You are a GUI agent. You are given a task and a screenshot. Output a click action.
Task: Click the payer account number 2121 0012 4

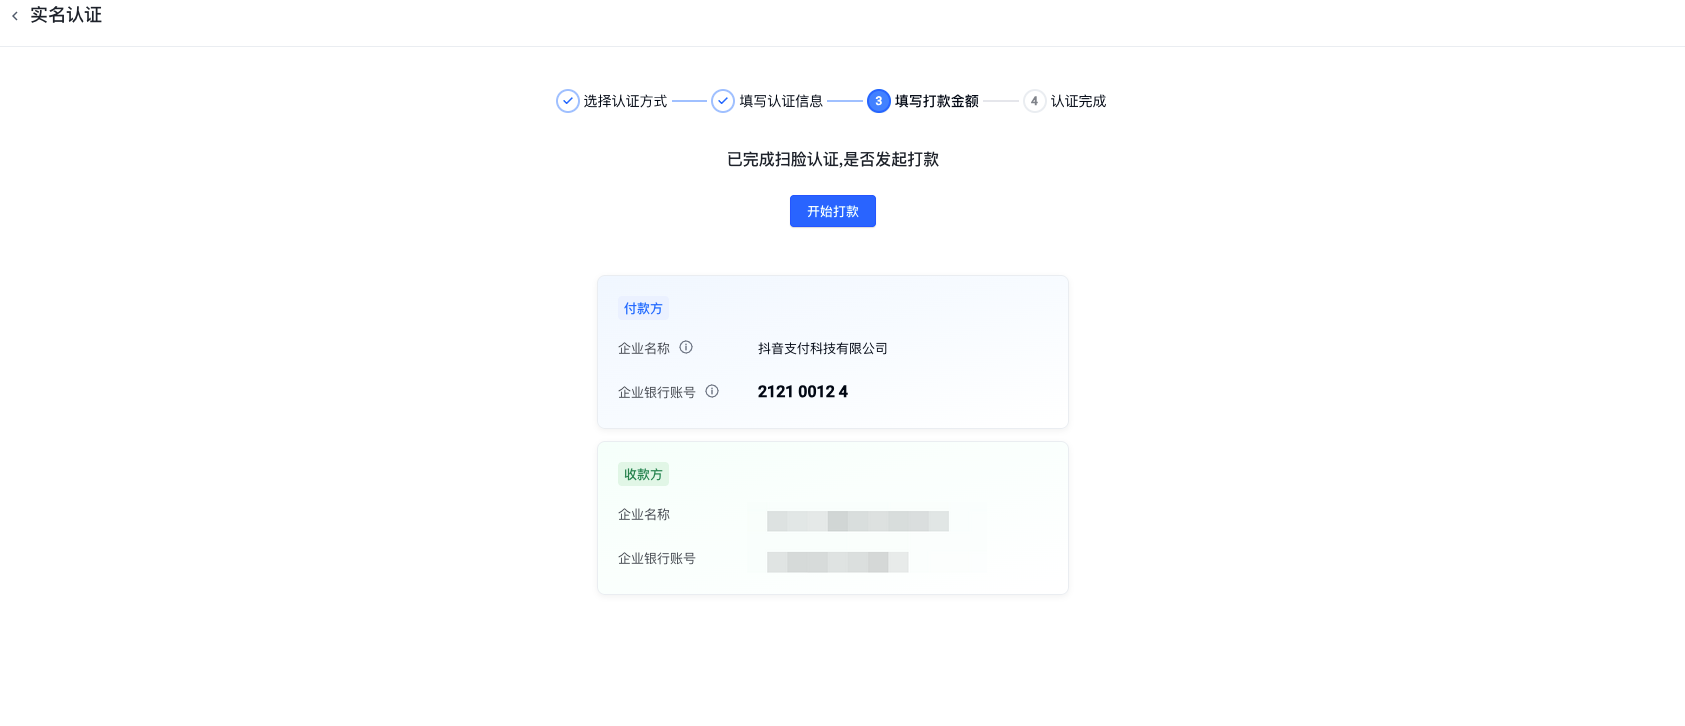pos(802,392)
